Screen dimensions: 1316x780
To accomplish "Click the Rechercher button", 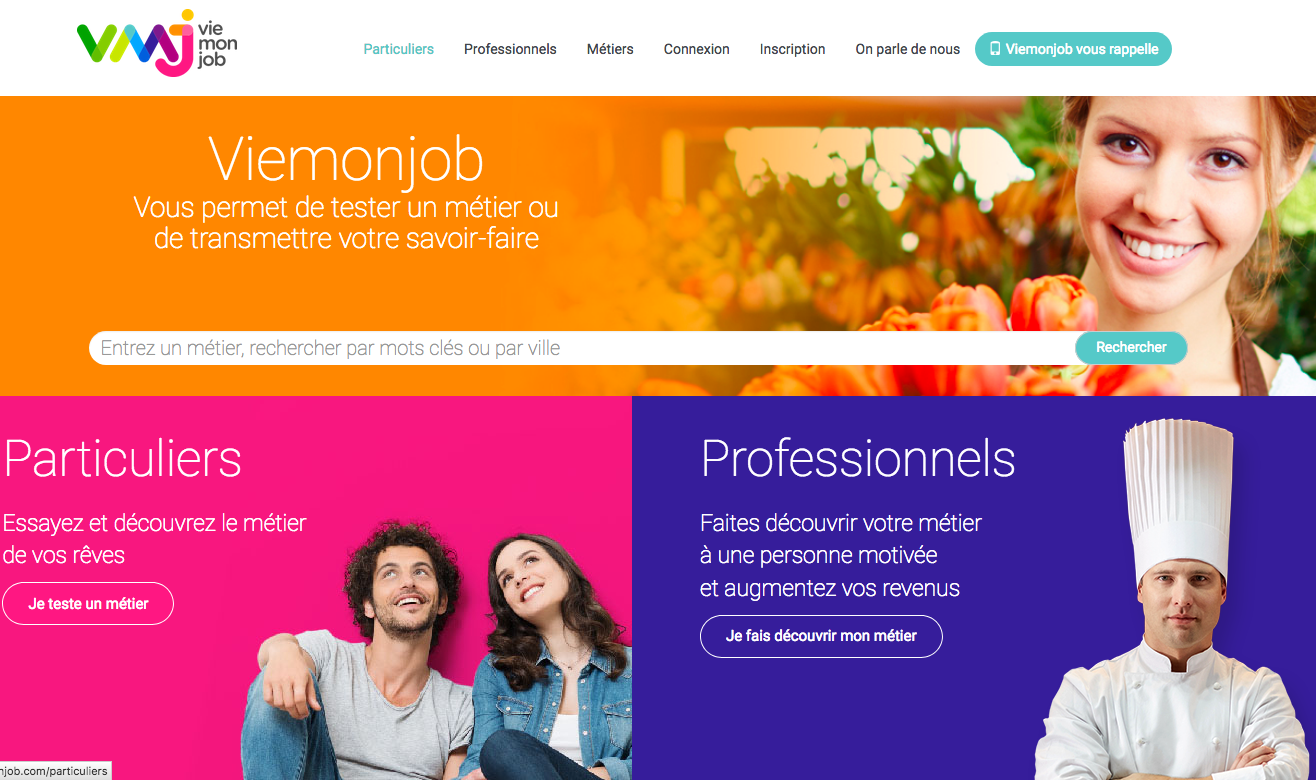I will click(x=1131, y=348).
